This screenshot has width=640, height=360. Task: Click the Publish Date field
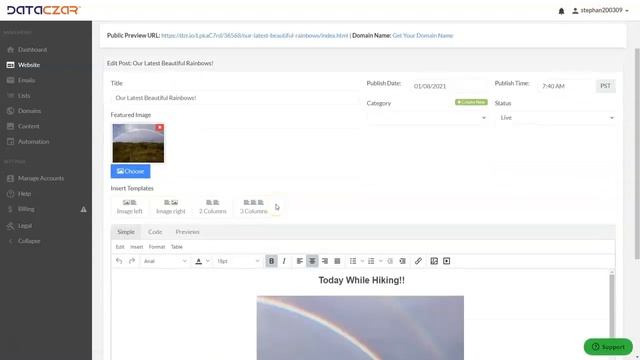(448, 86)
